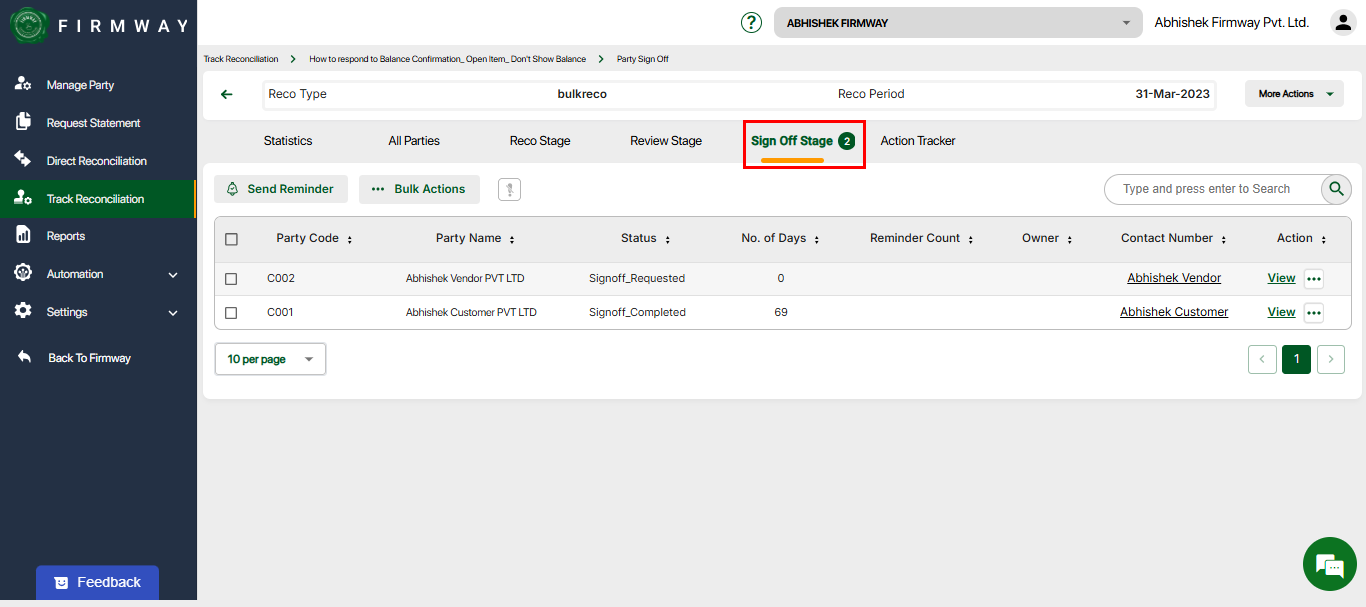Toggle the select-all checkbox in table header
This screenshot has height=607, width=1366.
[x=232, y=239]
